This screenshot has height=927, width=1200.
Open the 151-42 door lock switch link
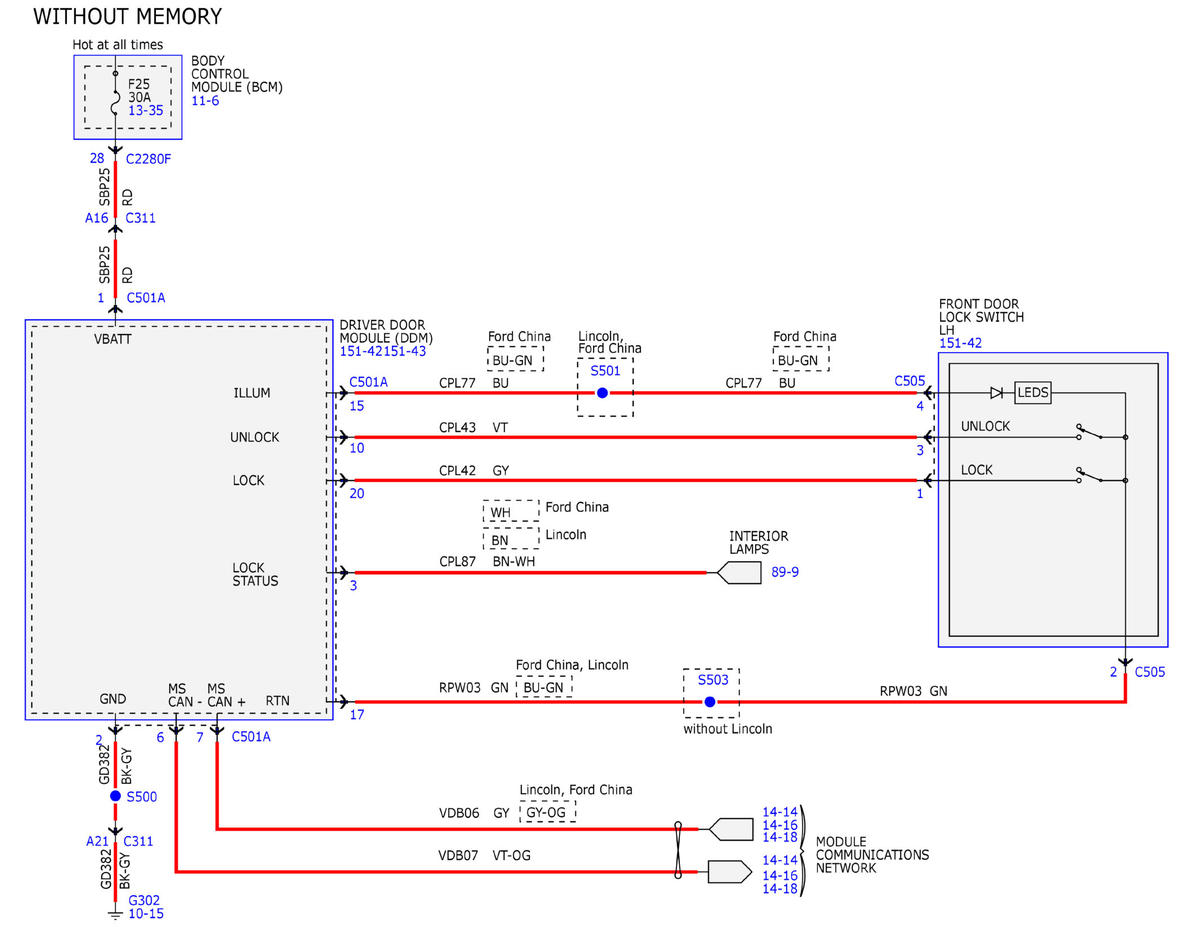coord(961,343)
